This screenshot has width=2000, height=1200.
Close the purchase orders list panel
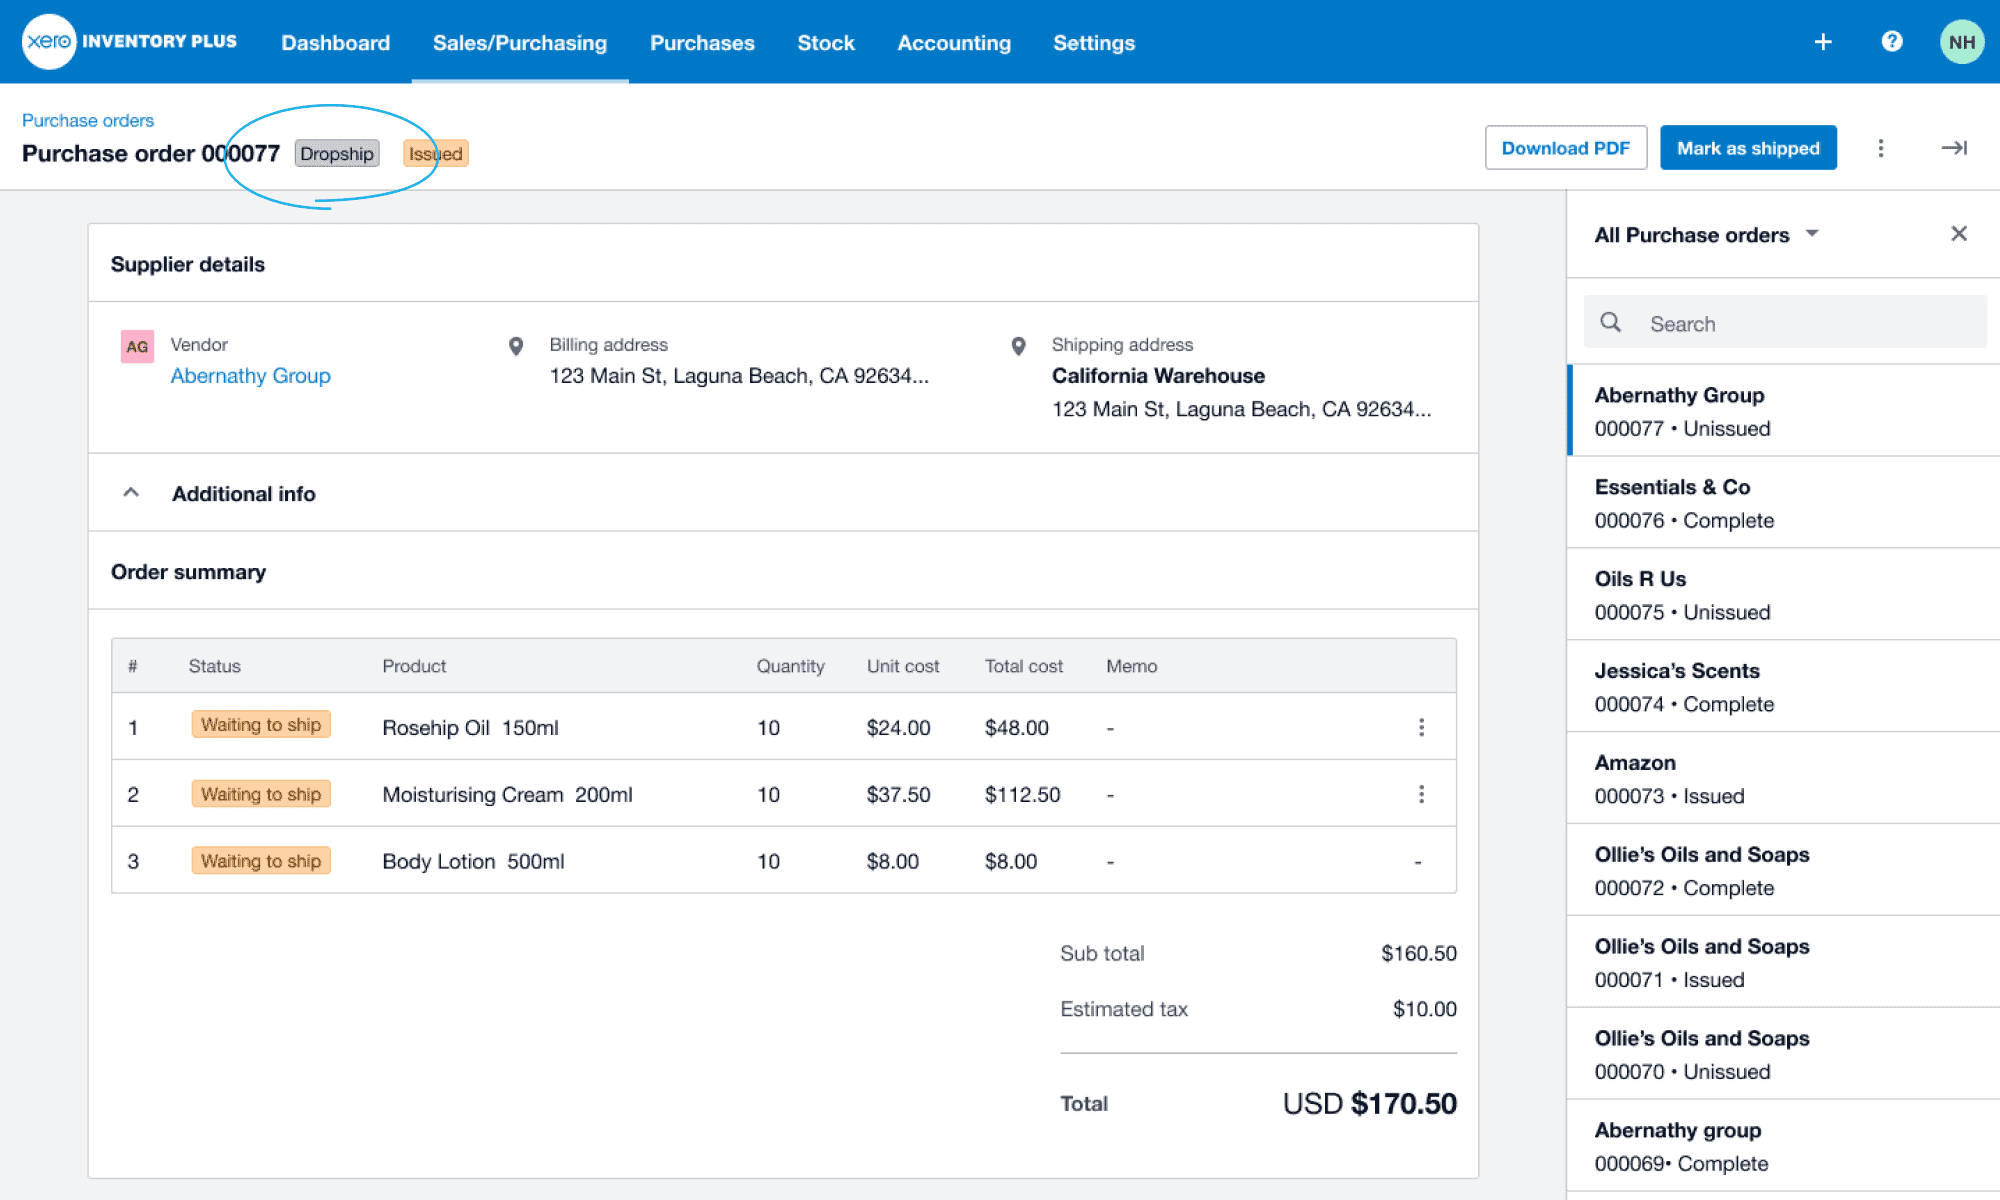click(1958, 233)
